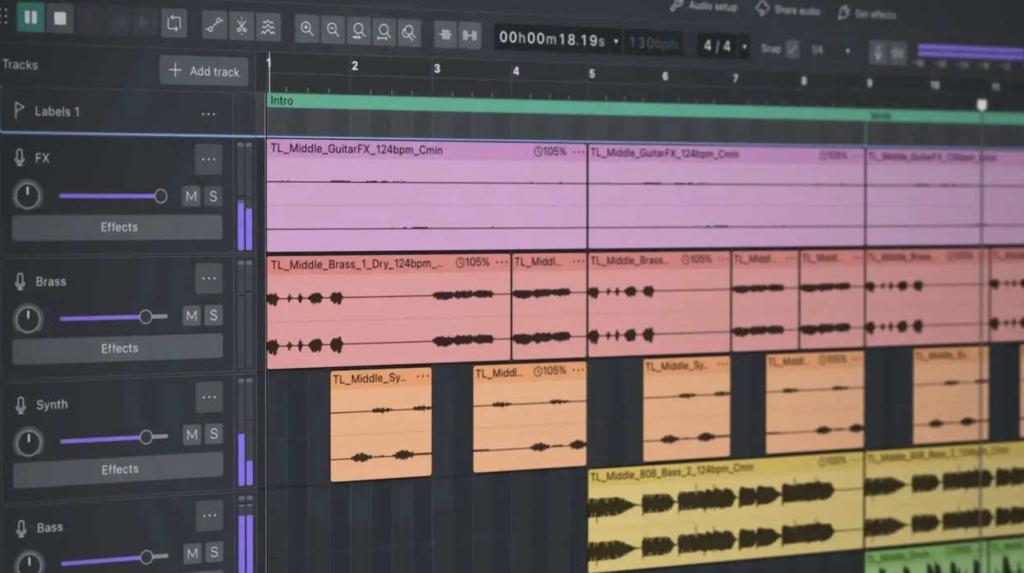Click the pan knob of FX track
This screenshot has width=1024, height=573.
27,195
